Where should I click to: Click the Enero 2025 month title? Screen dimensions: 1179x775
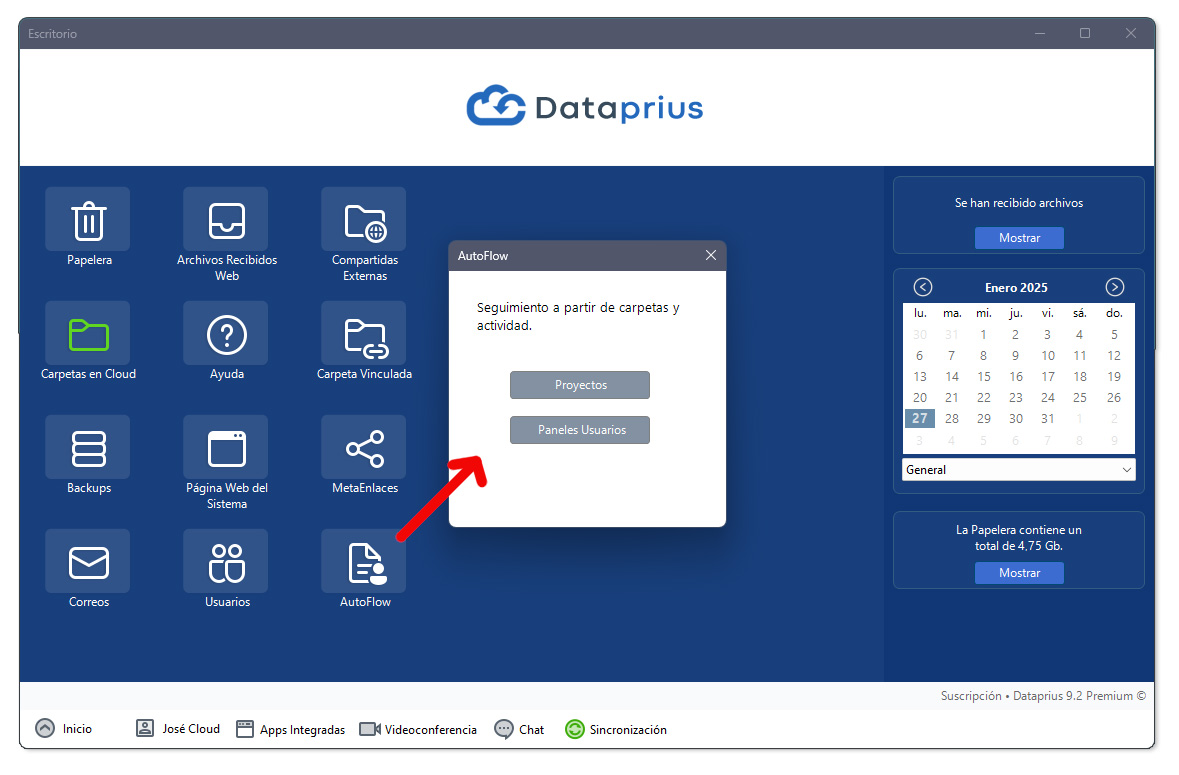[x=1016, y=288]
